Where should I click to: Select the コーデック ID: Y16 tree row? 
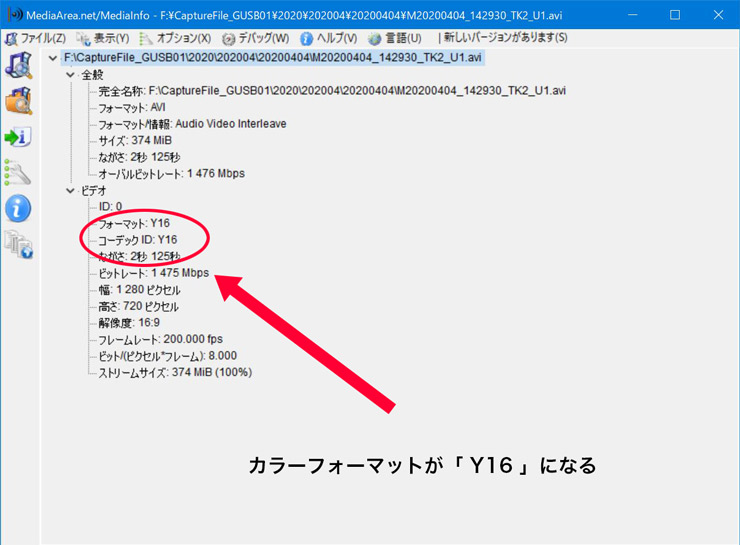138,240
